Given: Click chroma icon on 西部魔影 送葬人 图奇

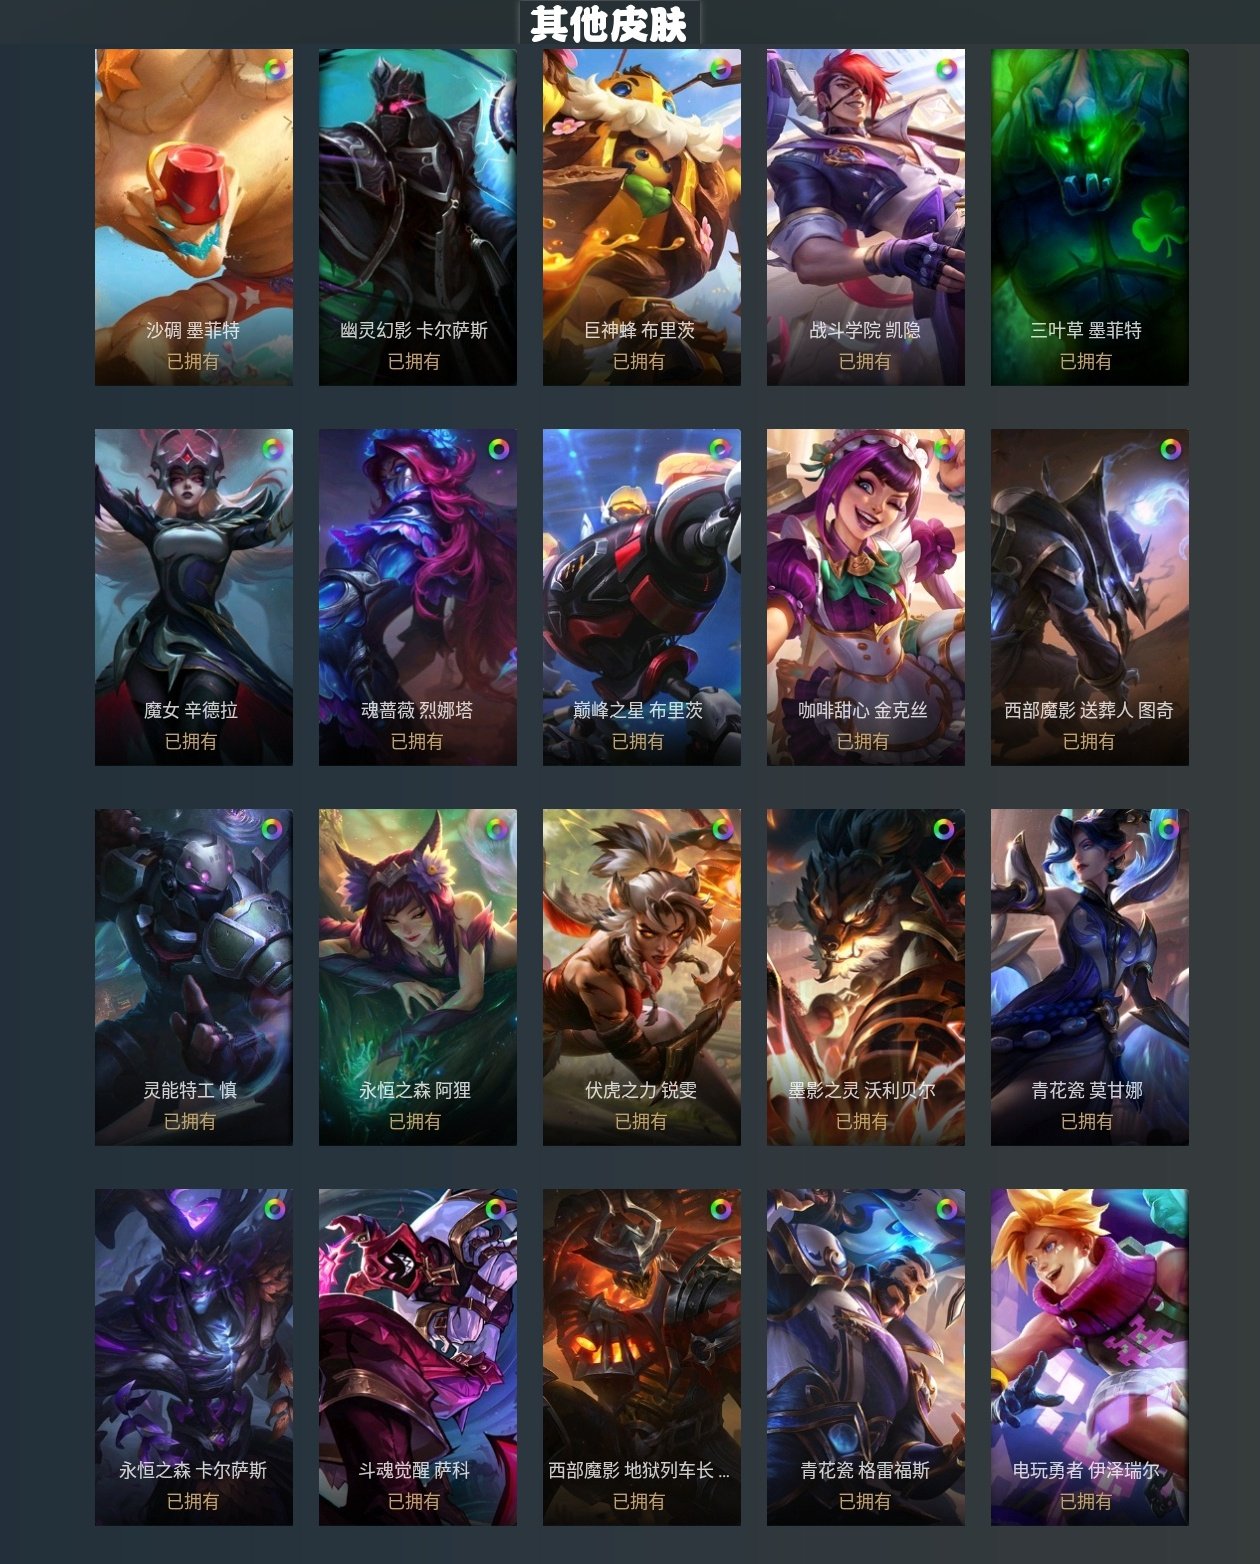Looking at the screenshot, I should coord(1170,449).
